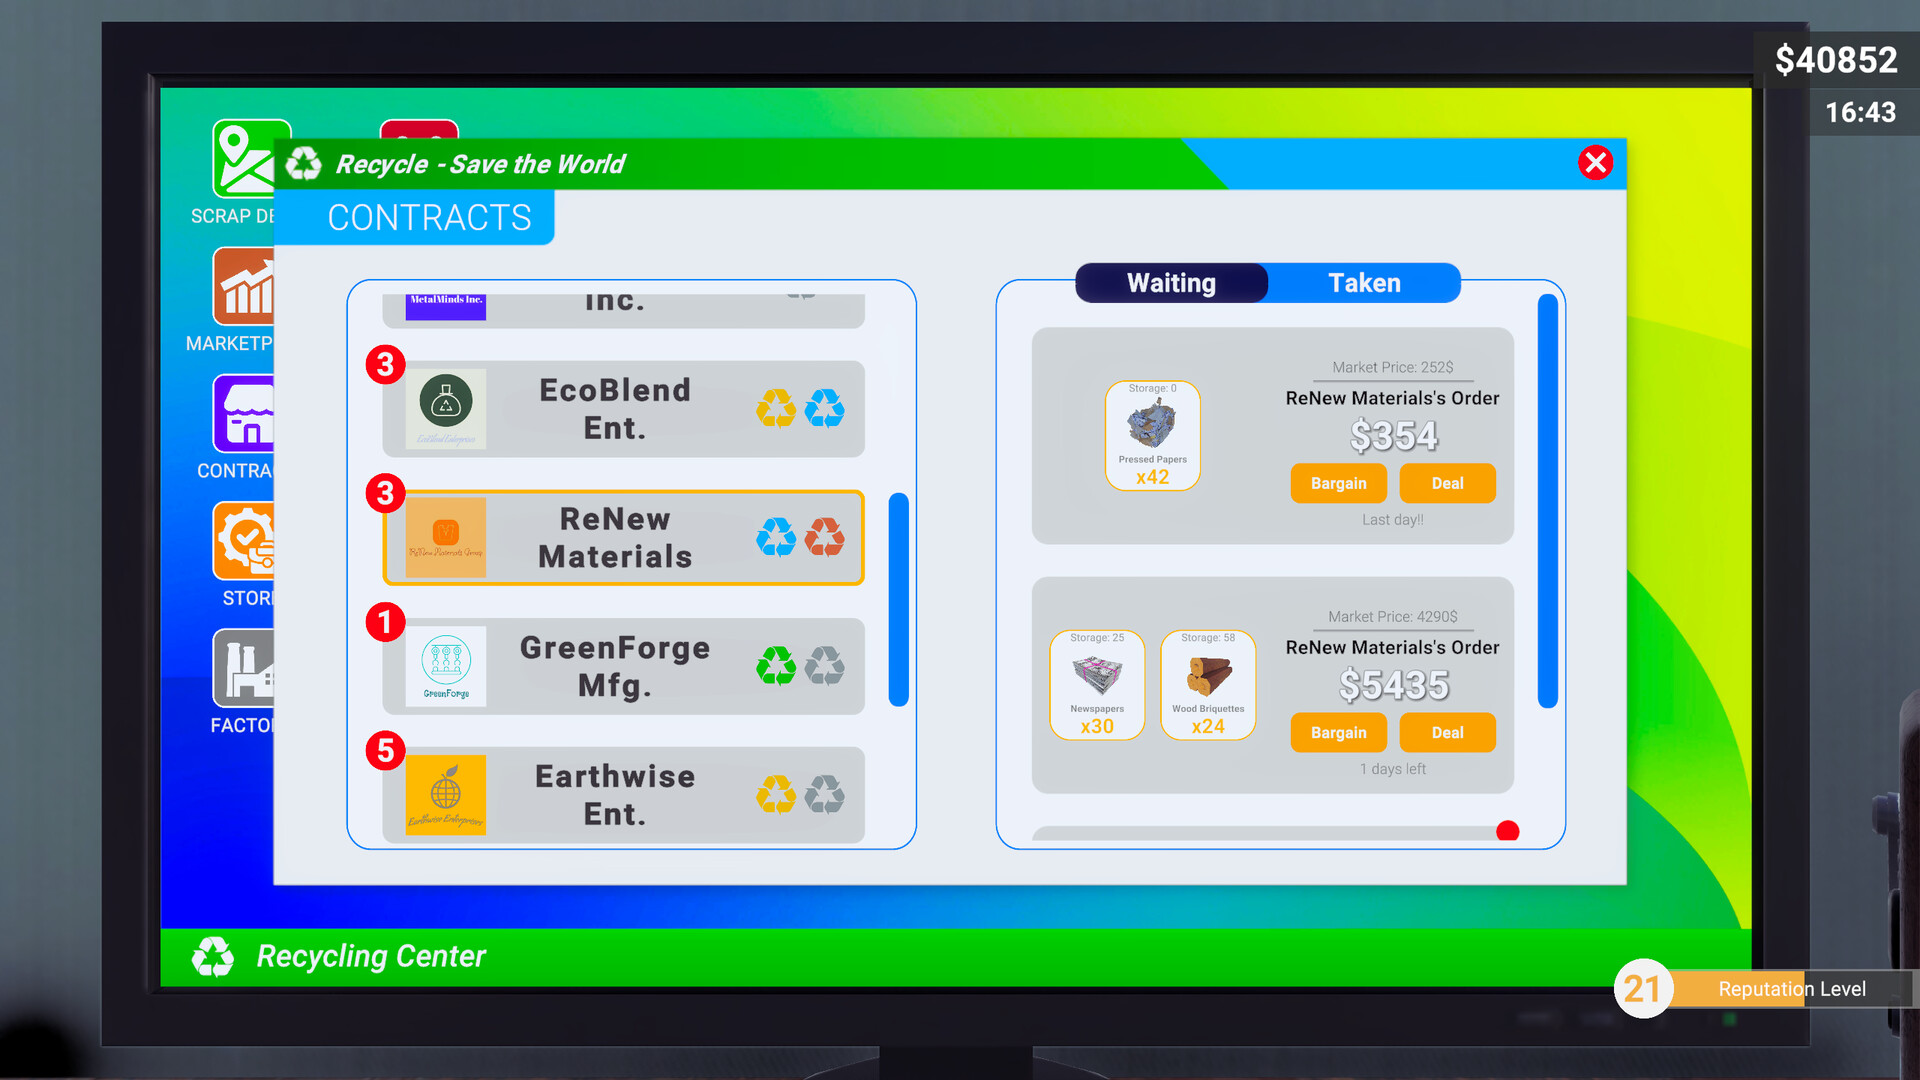Screen dimensions: 1920x1080
Task: Close the Contracts panel
Action: (1594, 162)
